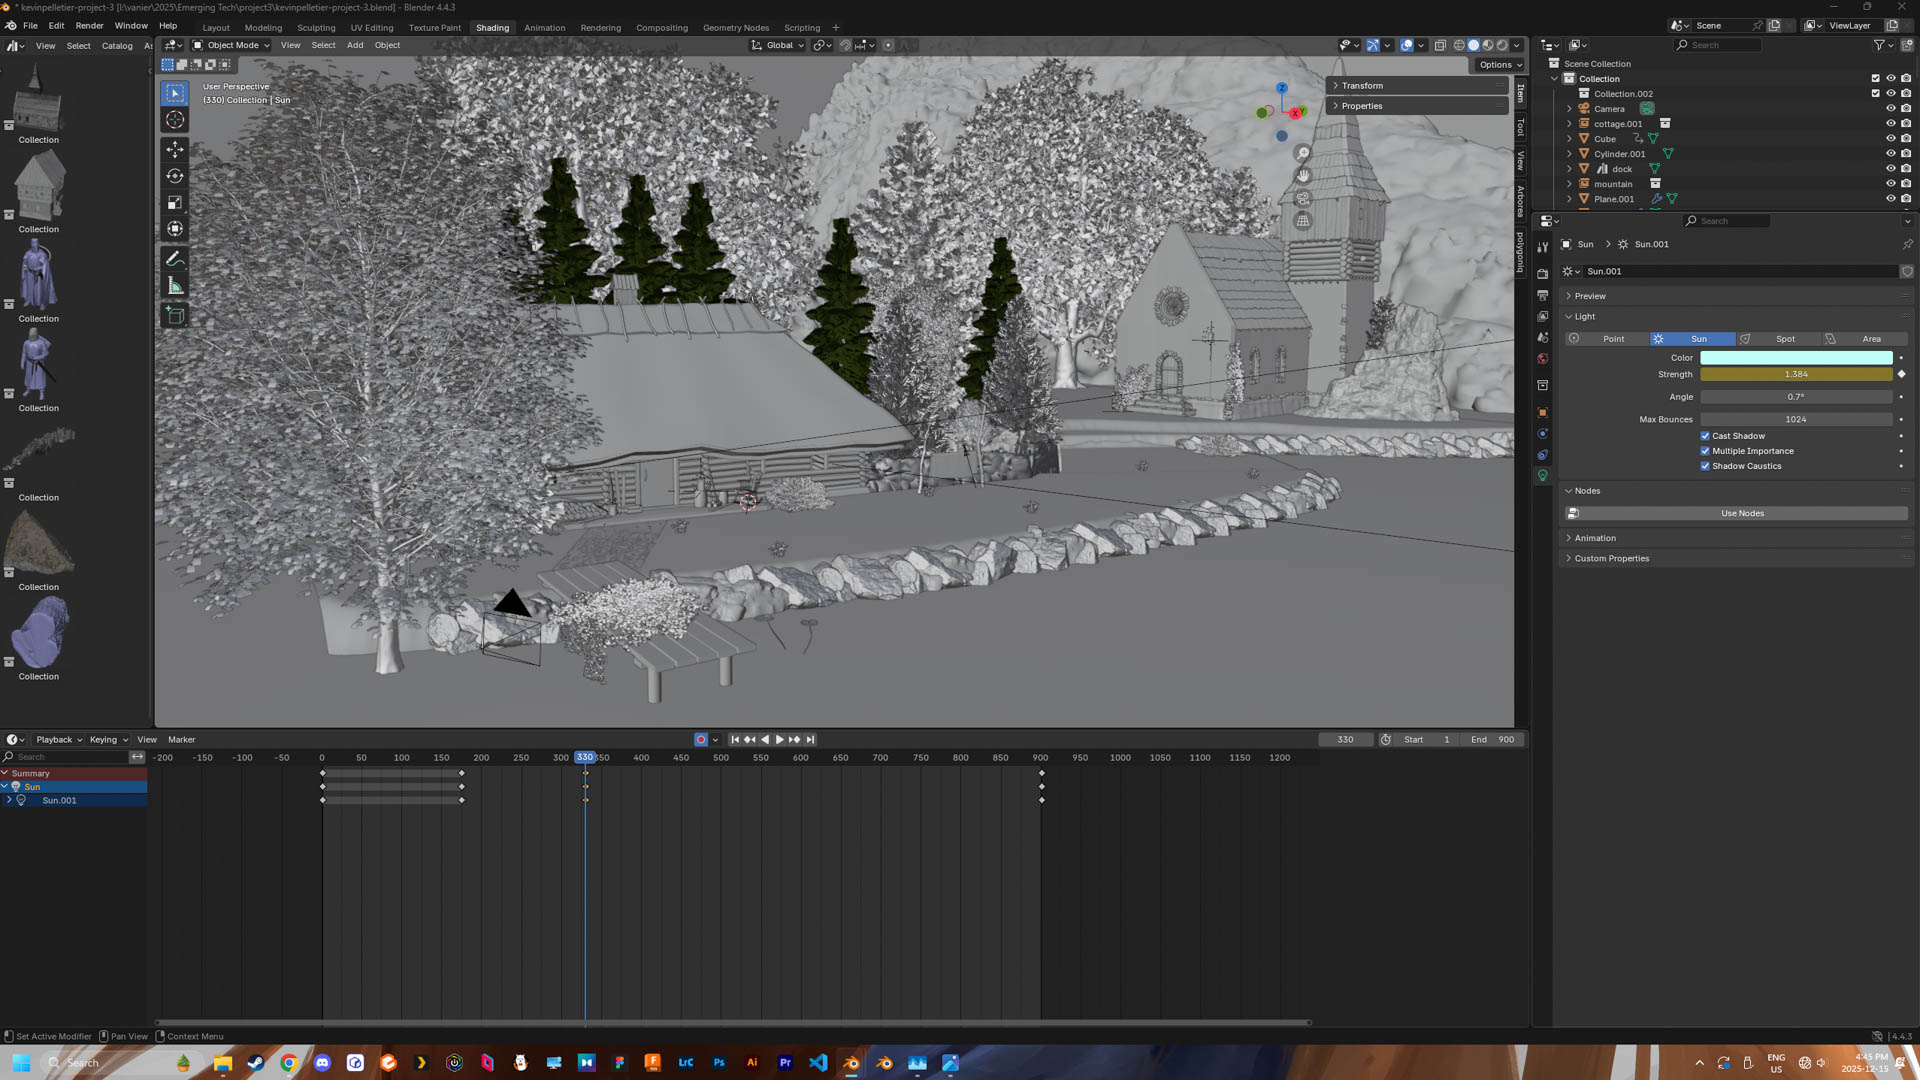The image size is (1920, 1080).
Task: Open the Render menu
Action: coord(89,26)
